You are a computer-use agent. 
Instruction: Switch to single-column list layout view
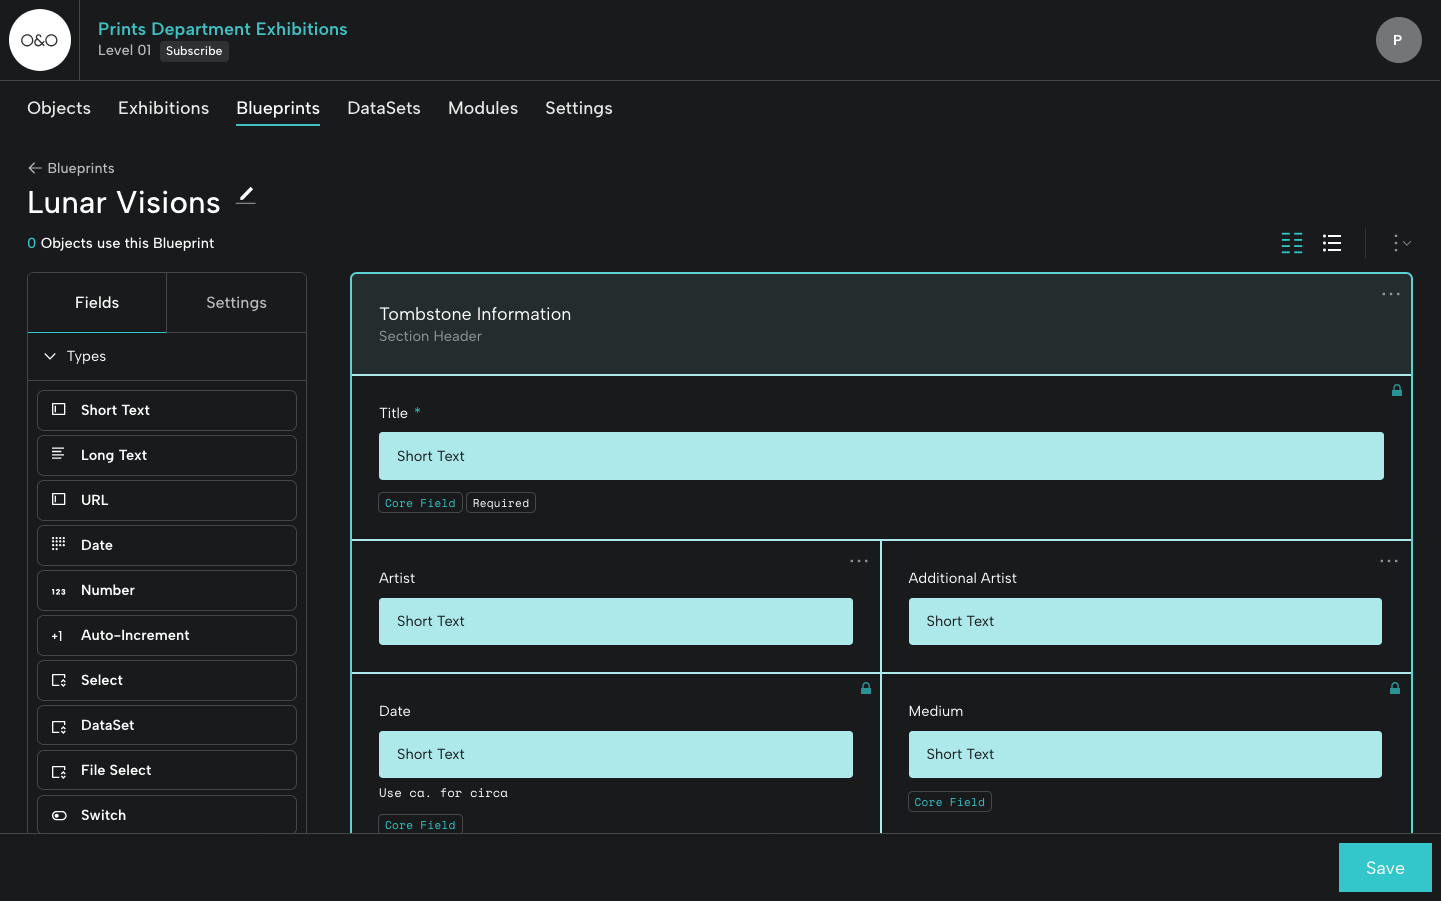click(1332, 243)
